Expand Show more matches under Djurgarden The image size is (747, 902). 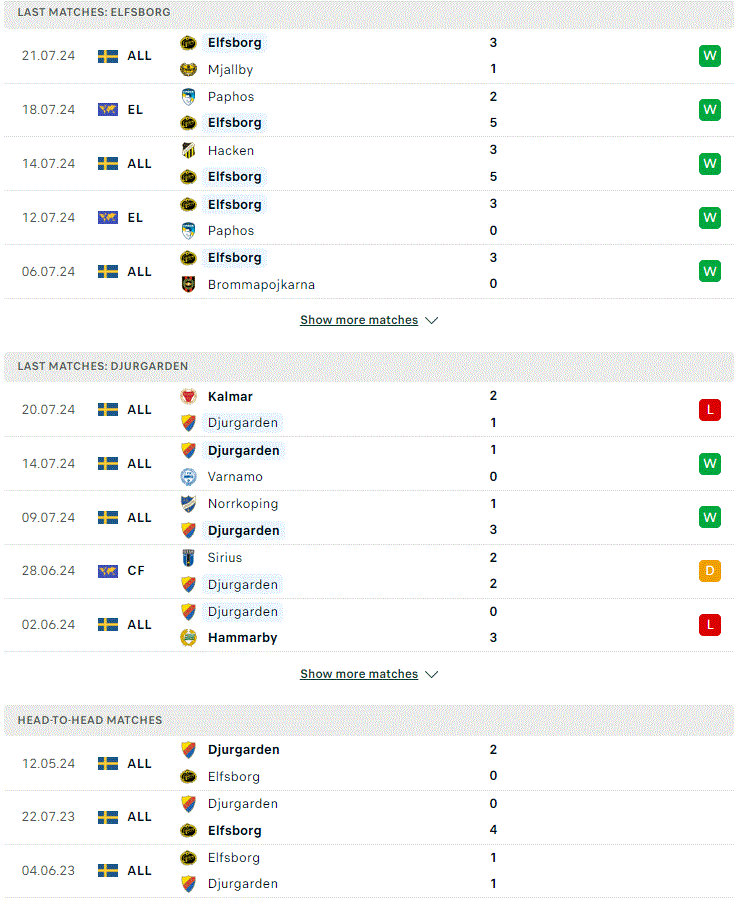pos(359,674)
